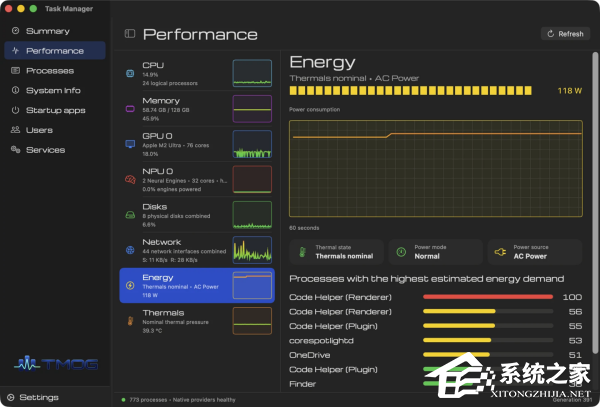Open the Users section

[54, 130]
